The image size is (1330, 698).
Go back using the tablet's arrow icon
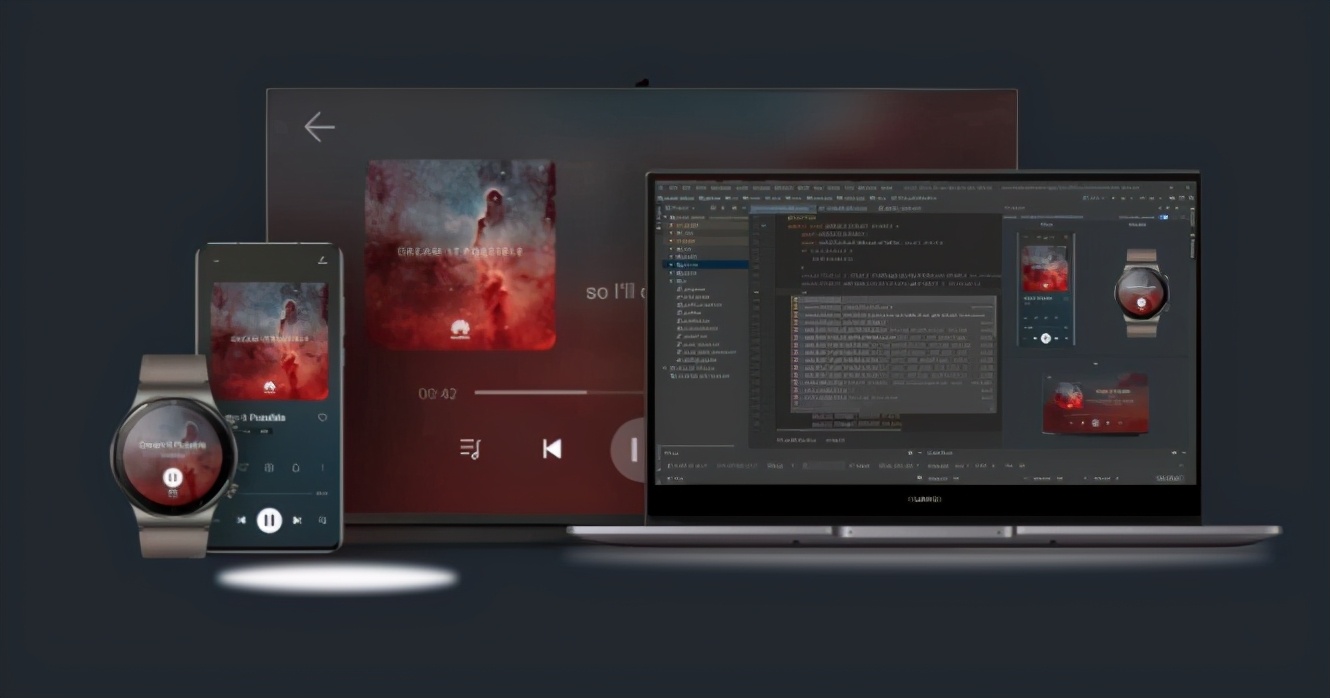coord(319,127)
